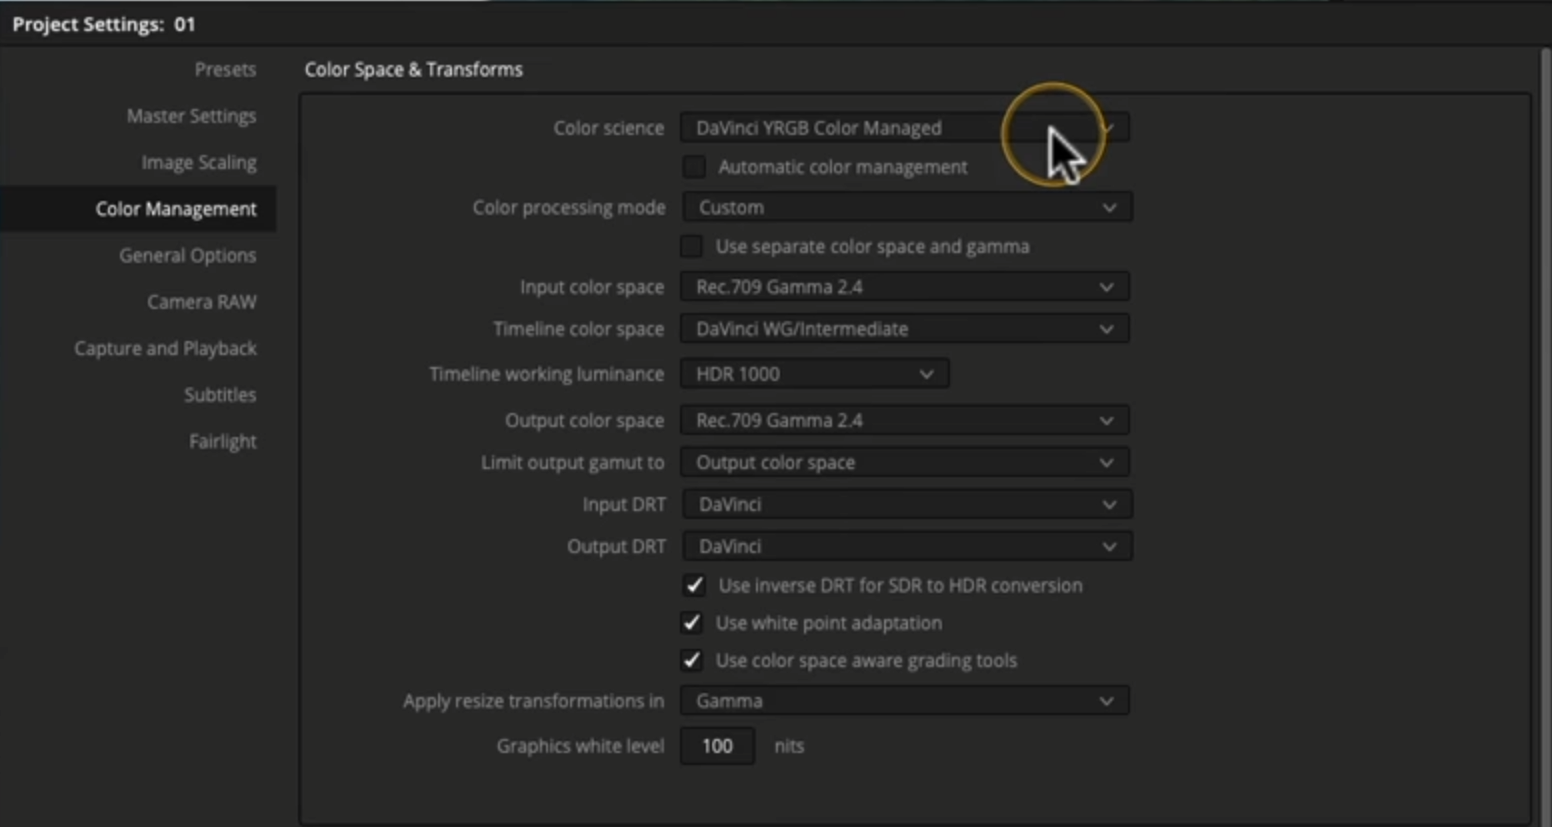Open the Camera RAW settings section
Screen dimensions: 1552x827
[201, 302]
